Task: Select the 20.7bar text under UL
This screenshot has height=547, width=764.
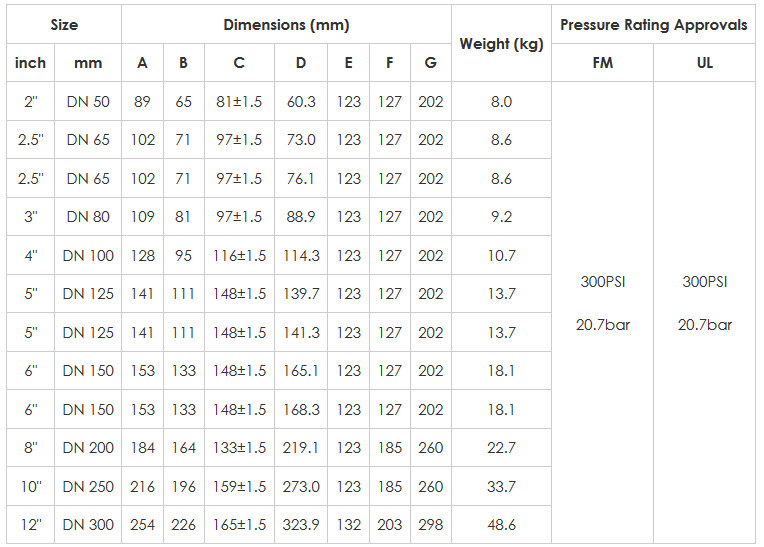Action: pyautogui.click(x=705, y=324)
